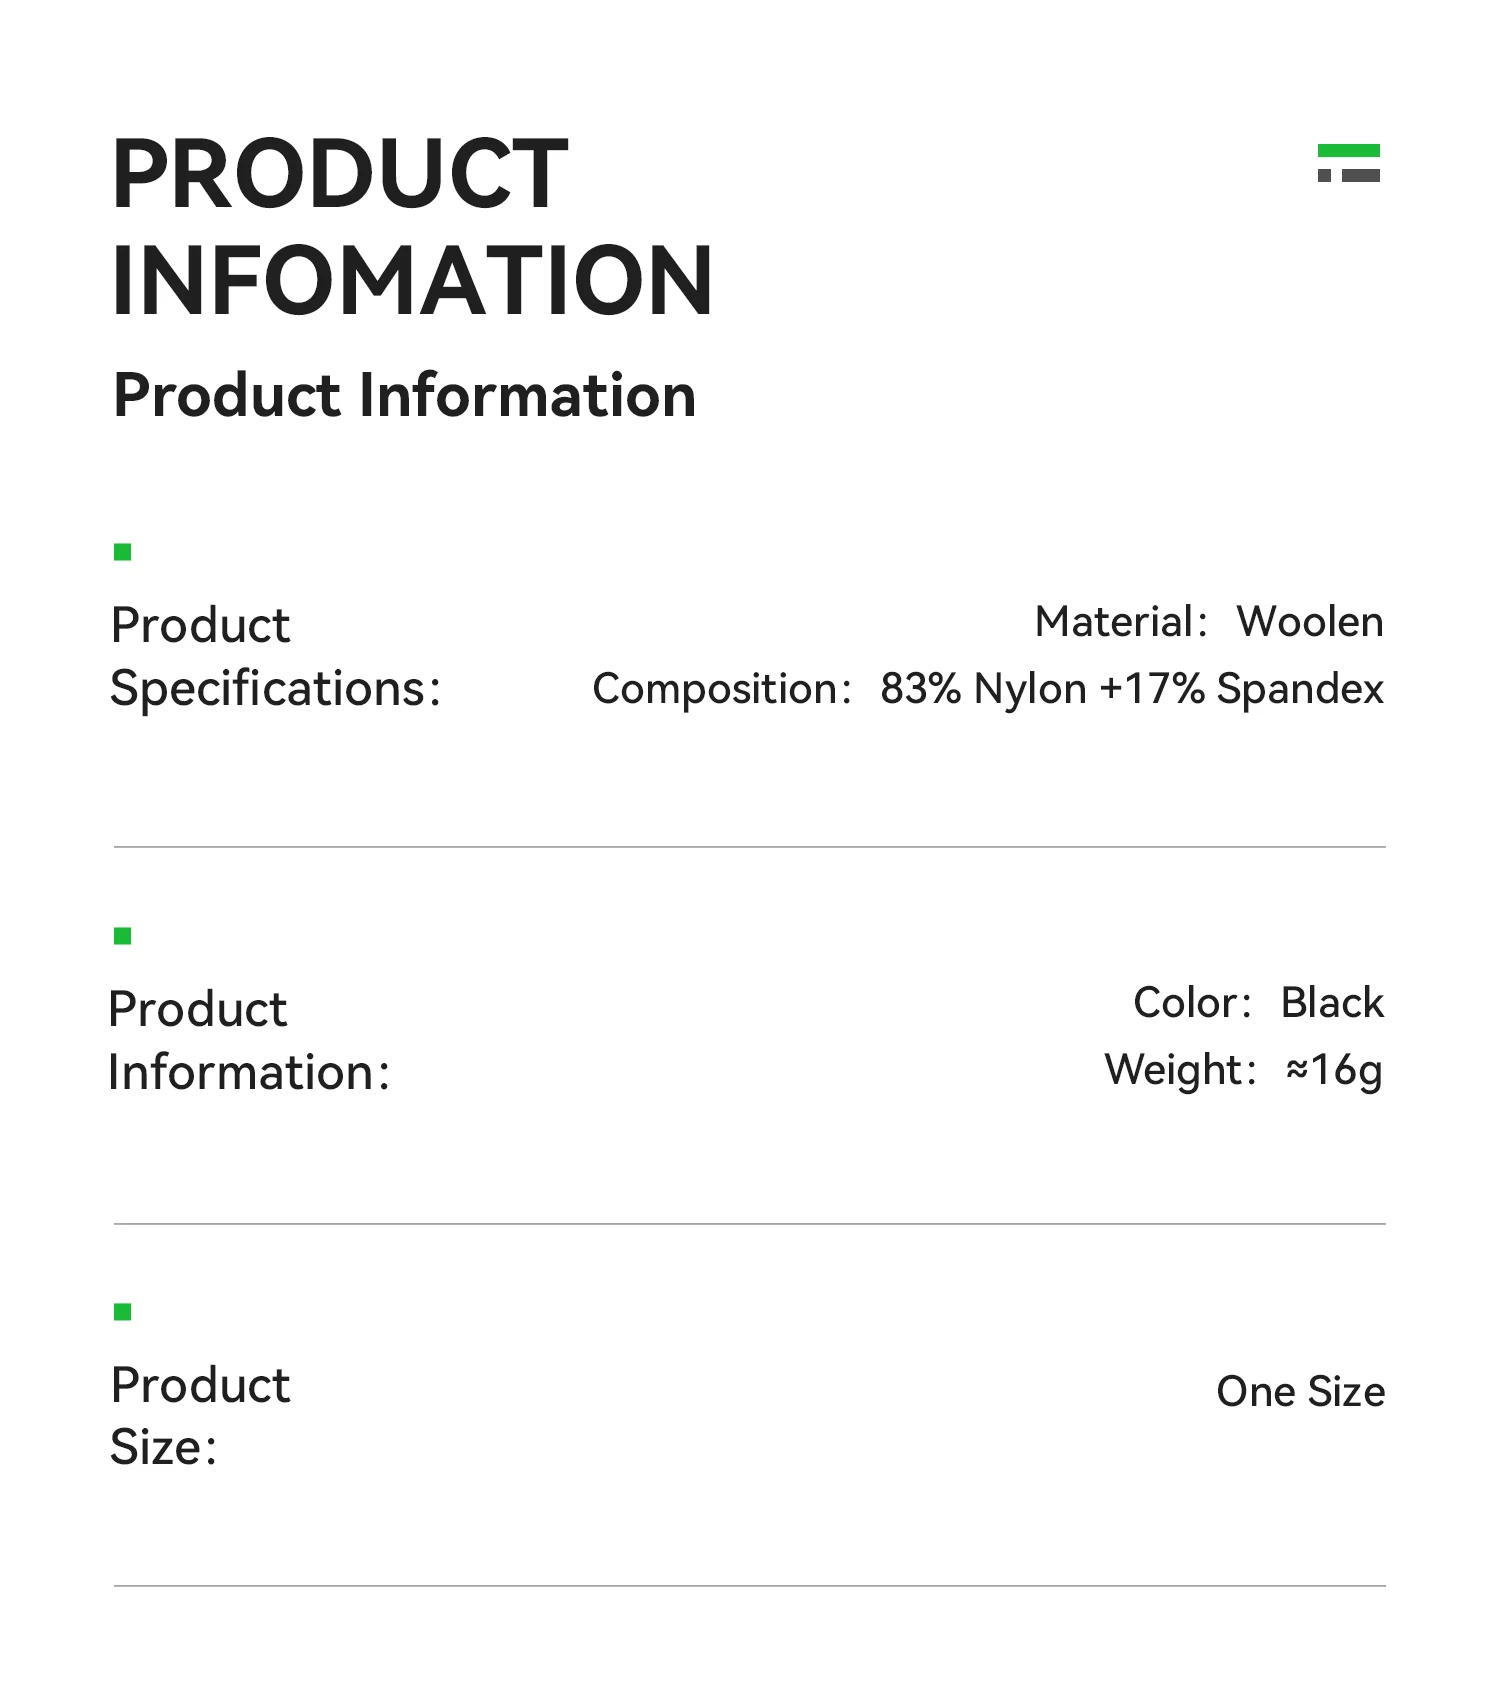This screenshot has width=1500, height=1695.
Task: Click the green and gray bars icon
Action: (1348, 163)
